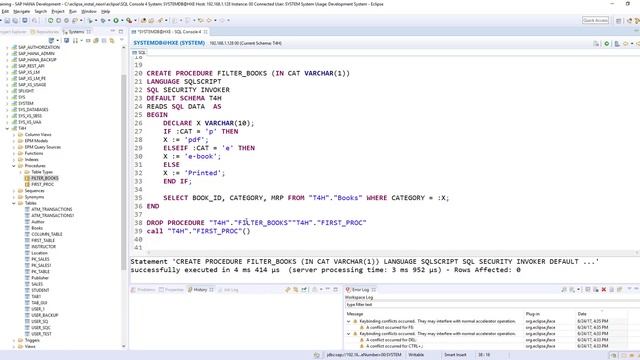Collapse the Tables folder
The image size is (640, 360).
(x=14, y=203)
